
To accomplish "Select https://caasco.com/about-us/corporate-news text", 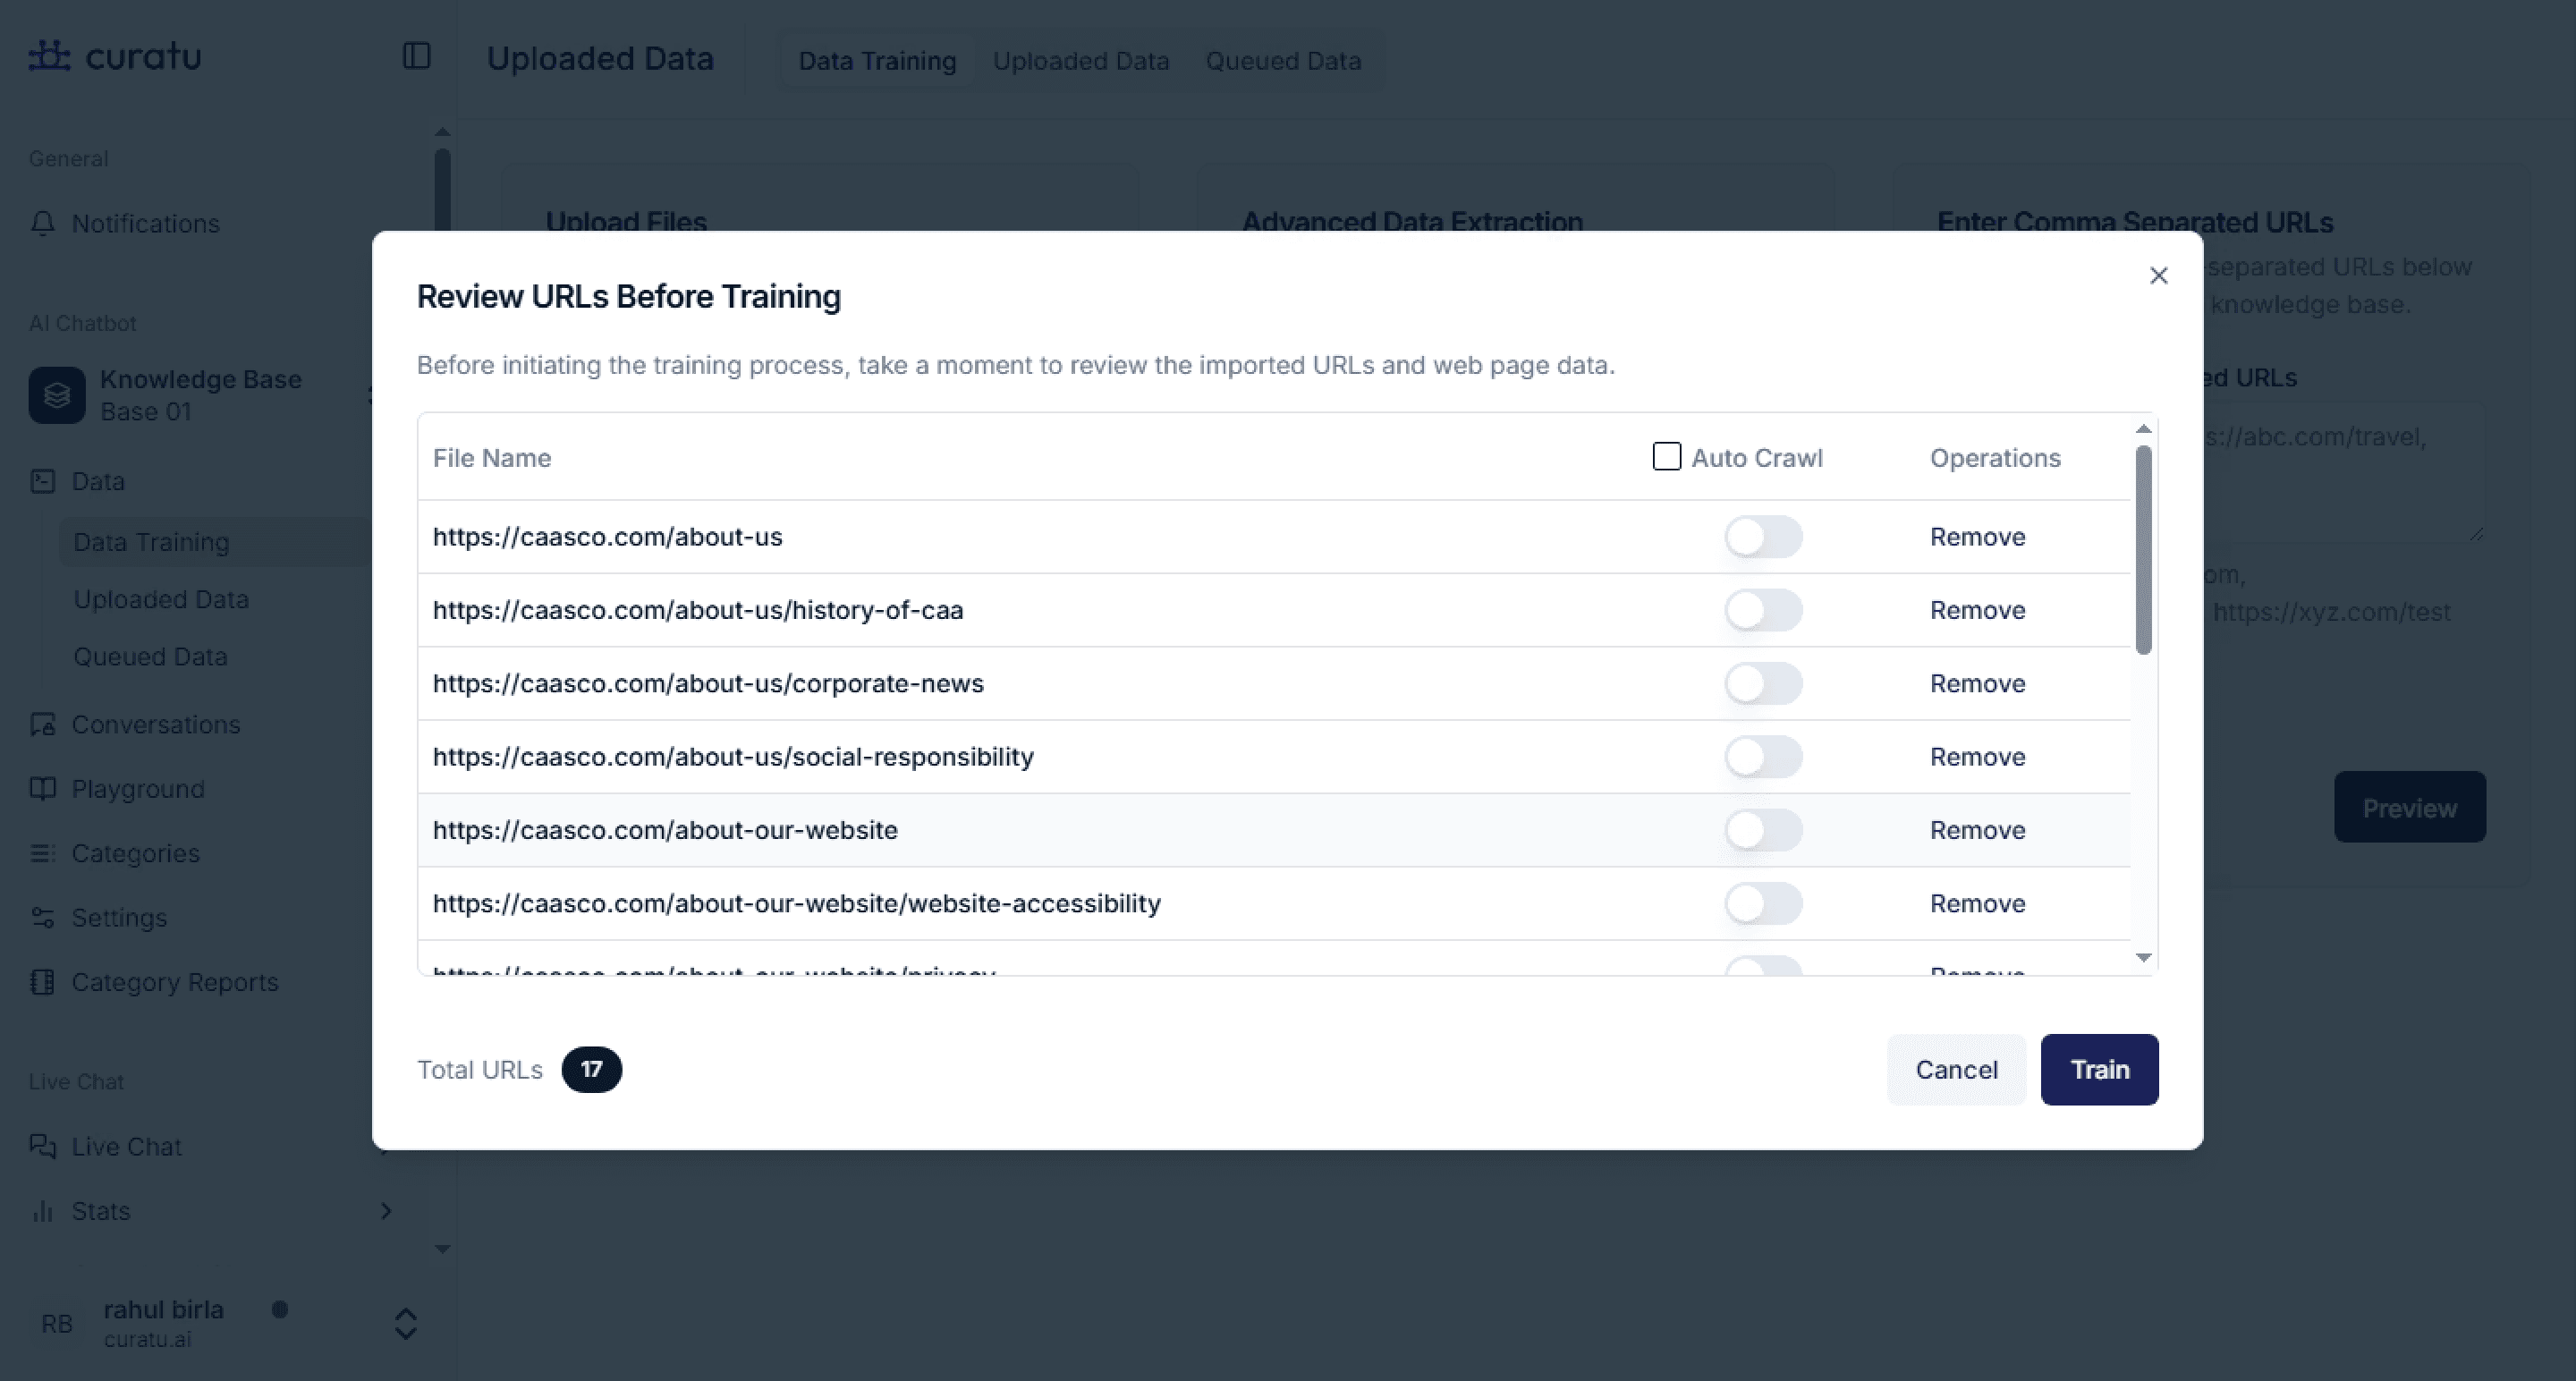I will [x=708, y=683].
